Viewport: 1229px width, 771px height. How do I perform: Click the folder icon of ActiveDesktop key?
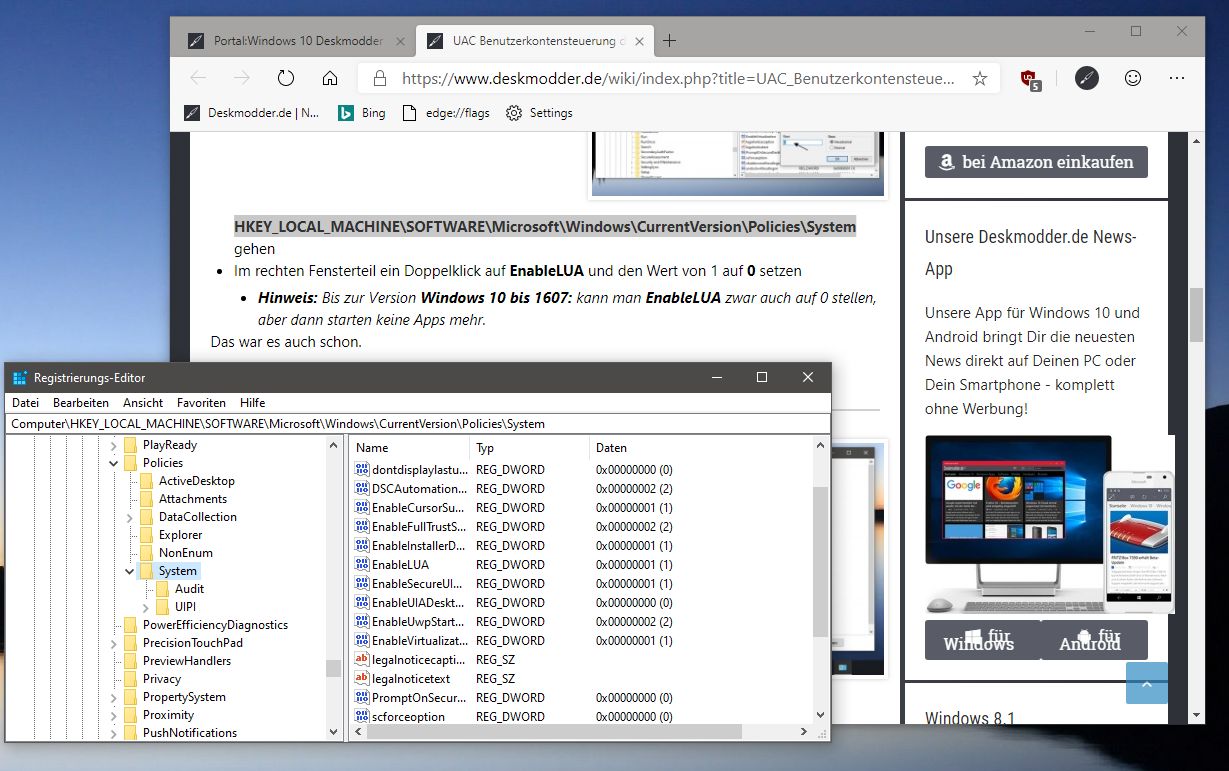[x=147, y=481]
